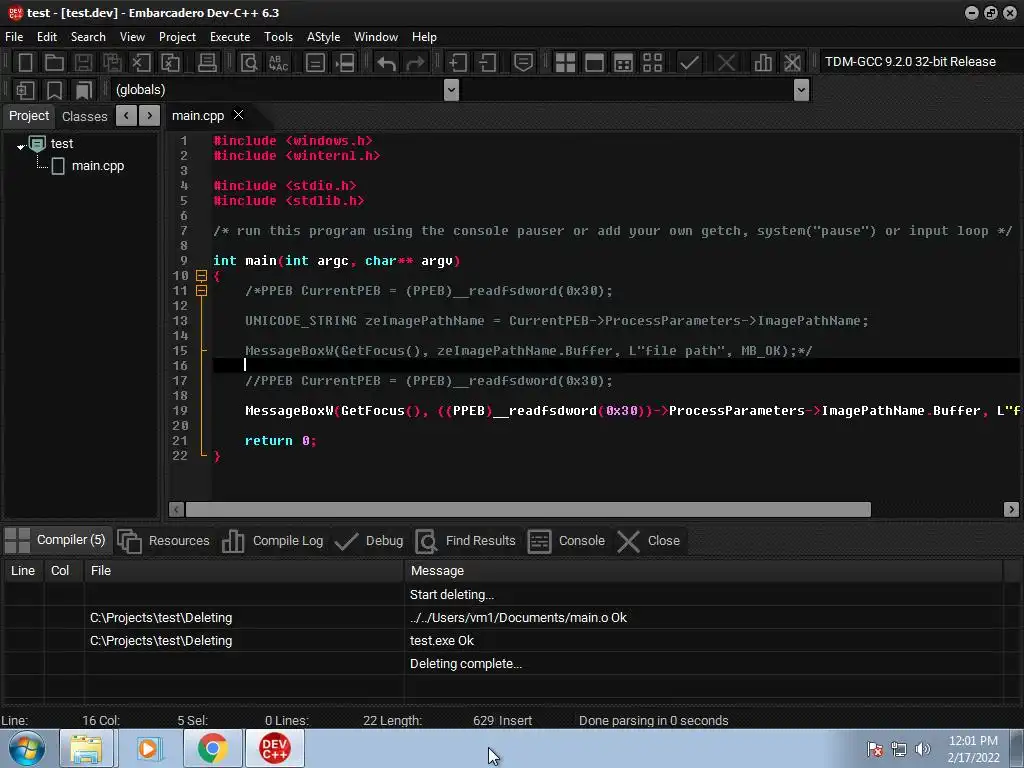
Task: Open the Tools menu
Action: [x=278, y=37]
